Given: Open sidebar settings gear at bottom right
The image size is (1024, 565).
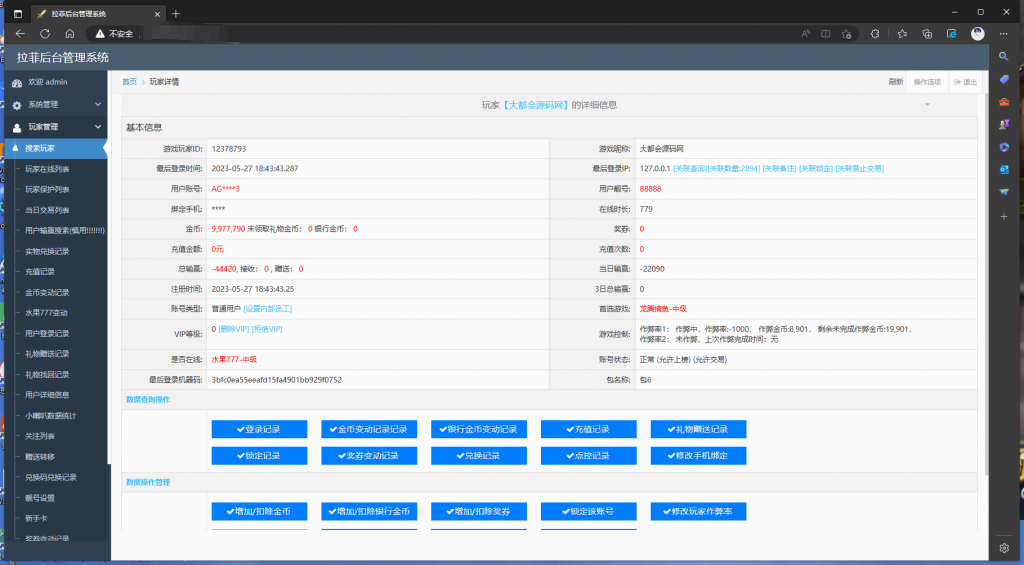Looking at the screenshot, I should coord(1004,548).
